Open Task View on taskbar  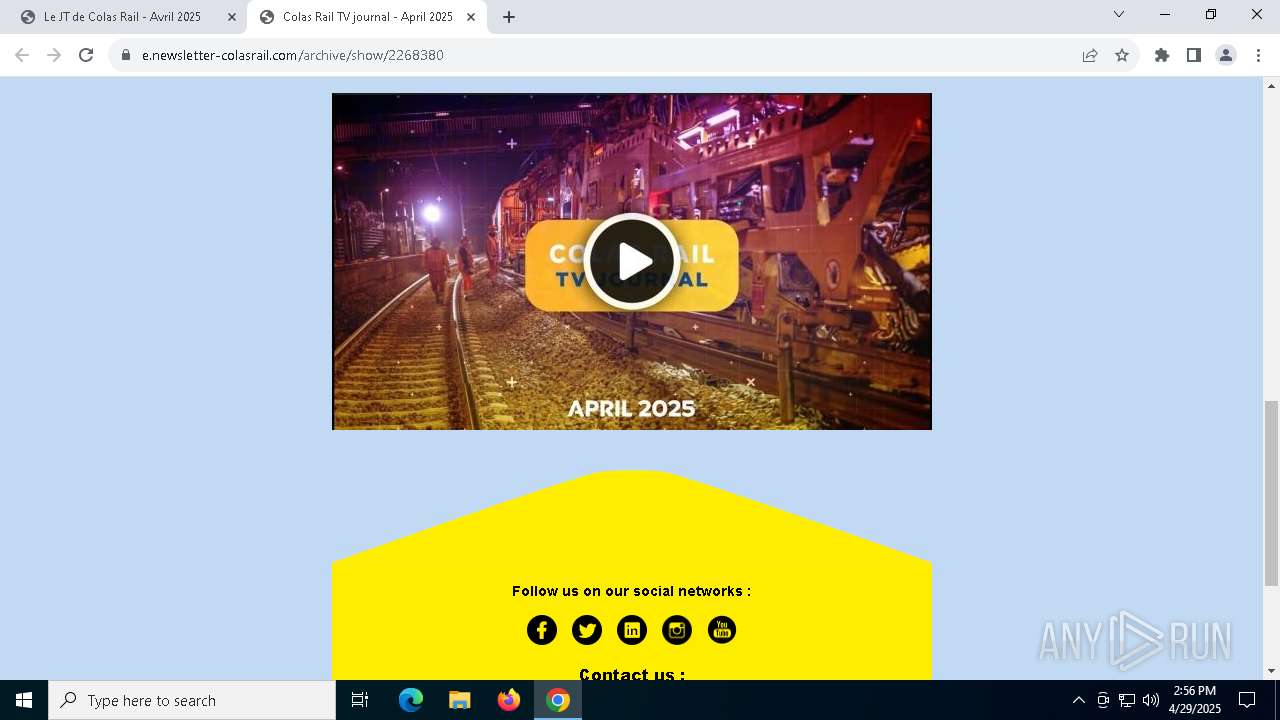[360, 700]
